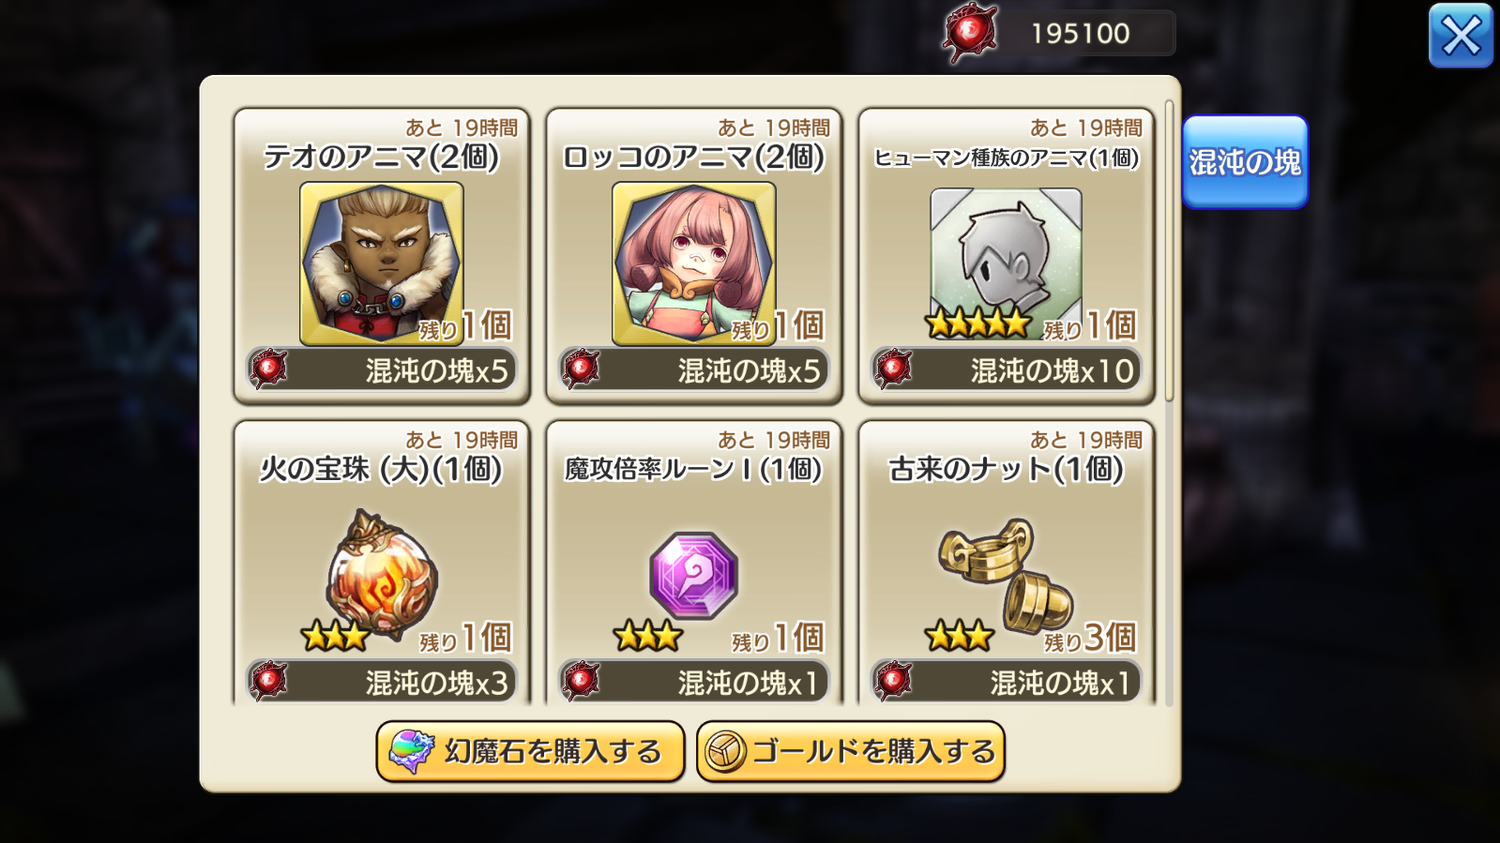Screen dimensions: 1500x843
Task: Tap the red chaos currency icon beside 195100
Action: [970, 33]
